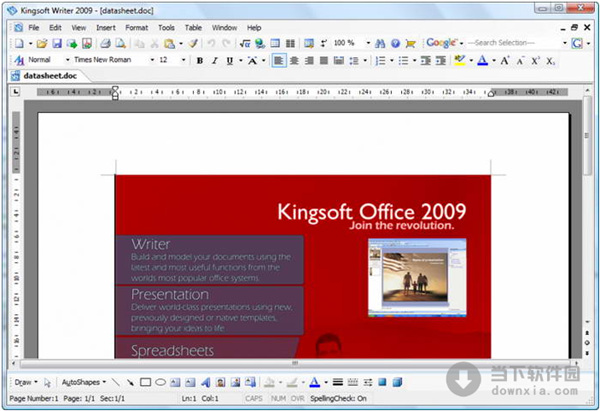Open the 100% zoom dropdown
This screenshot has width=600, height=411.
tap(367, 44)
